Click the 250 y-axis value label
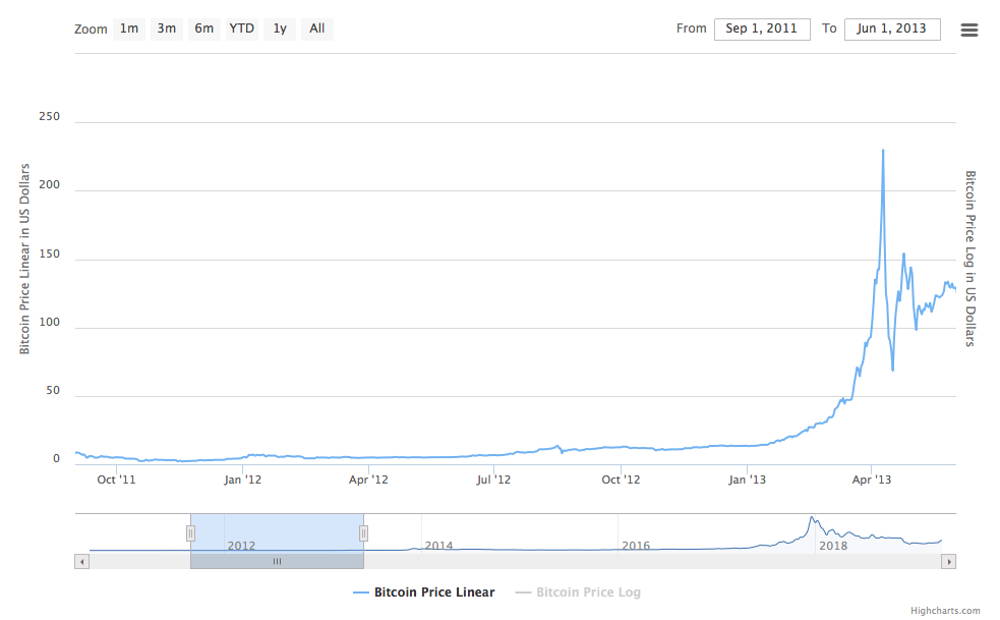Image resolution: width=1000 pixels, height=620 pixels. point(49,117)
